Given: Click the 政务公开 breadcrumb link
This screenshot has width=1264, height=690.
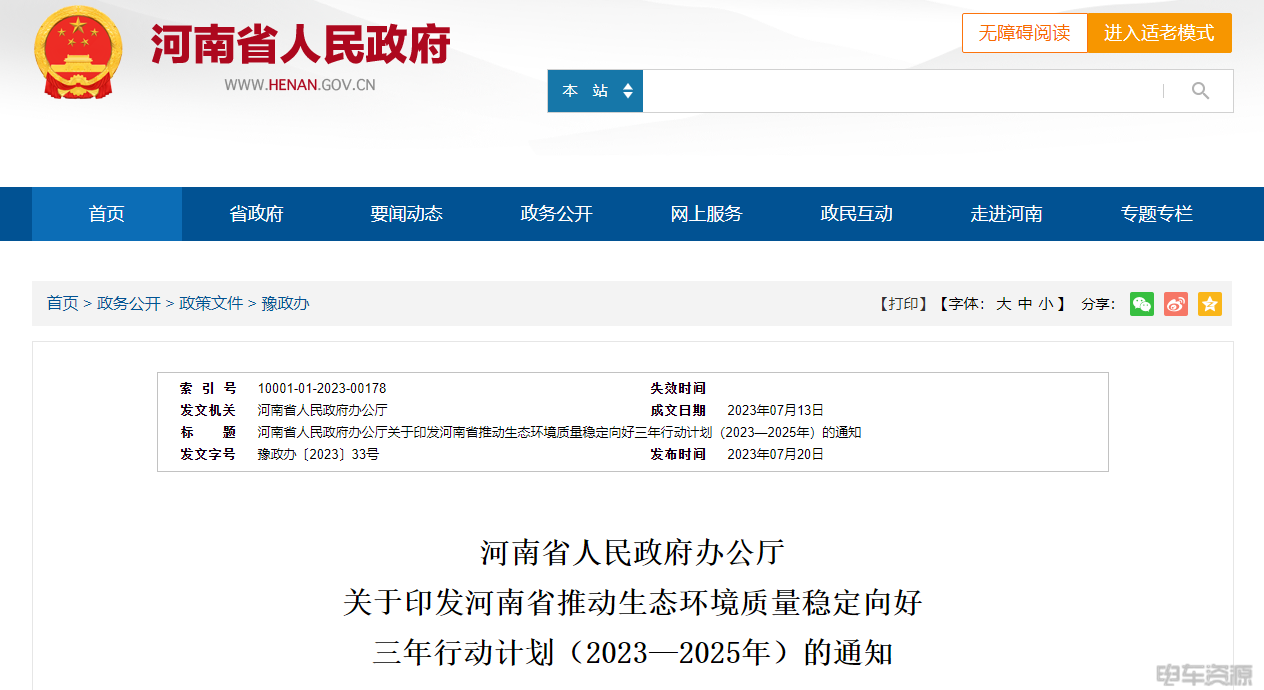Looking at the screenshot, I should tap(129, 303).
